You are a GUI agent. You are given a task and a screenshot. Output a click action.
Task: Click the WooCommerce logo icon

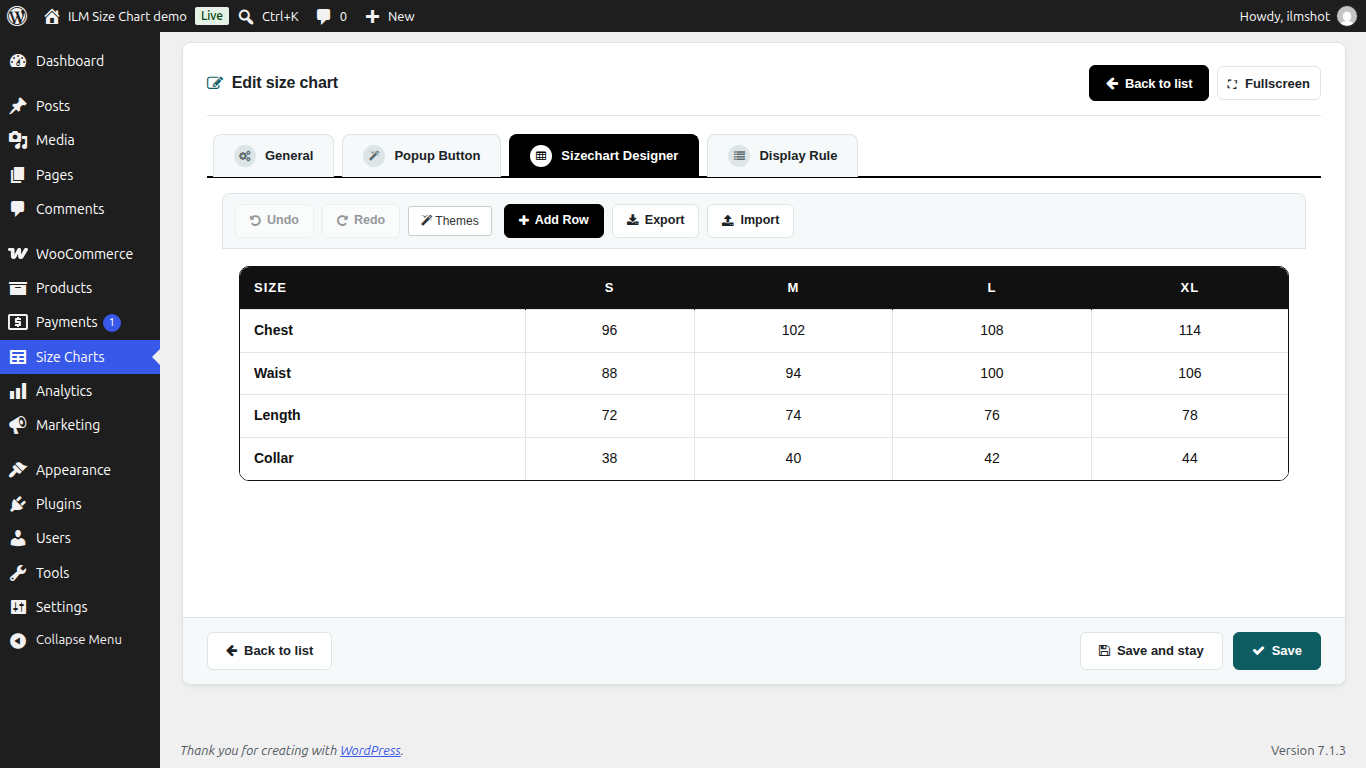click(x=18, y=254)
